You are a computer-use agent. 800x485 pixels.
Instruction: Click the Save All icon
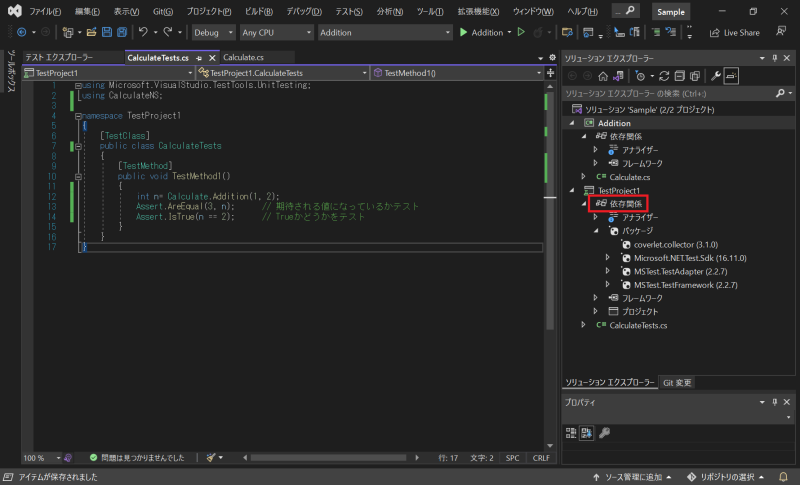click(122, 32)
